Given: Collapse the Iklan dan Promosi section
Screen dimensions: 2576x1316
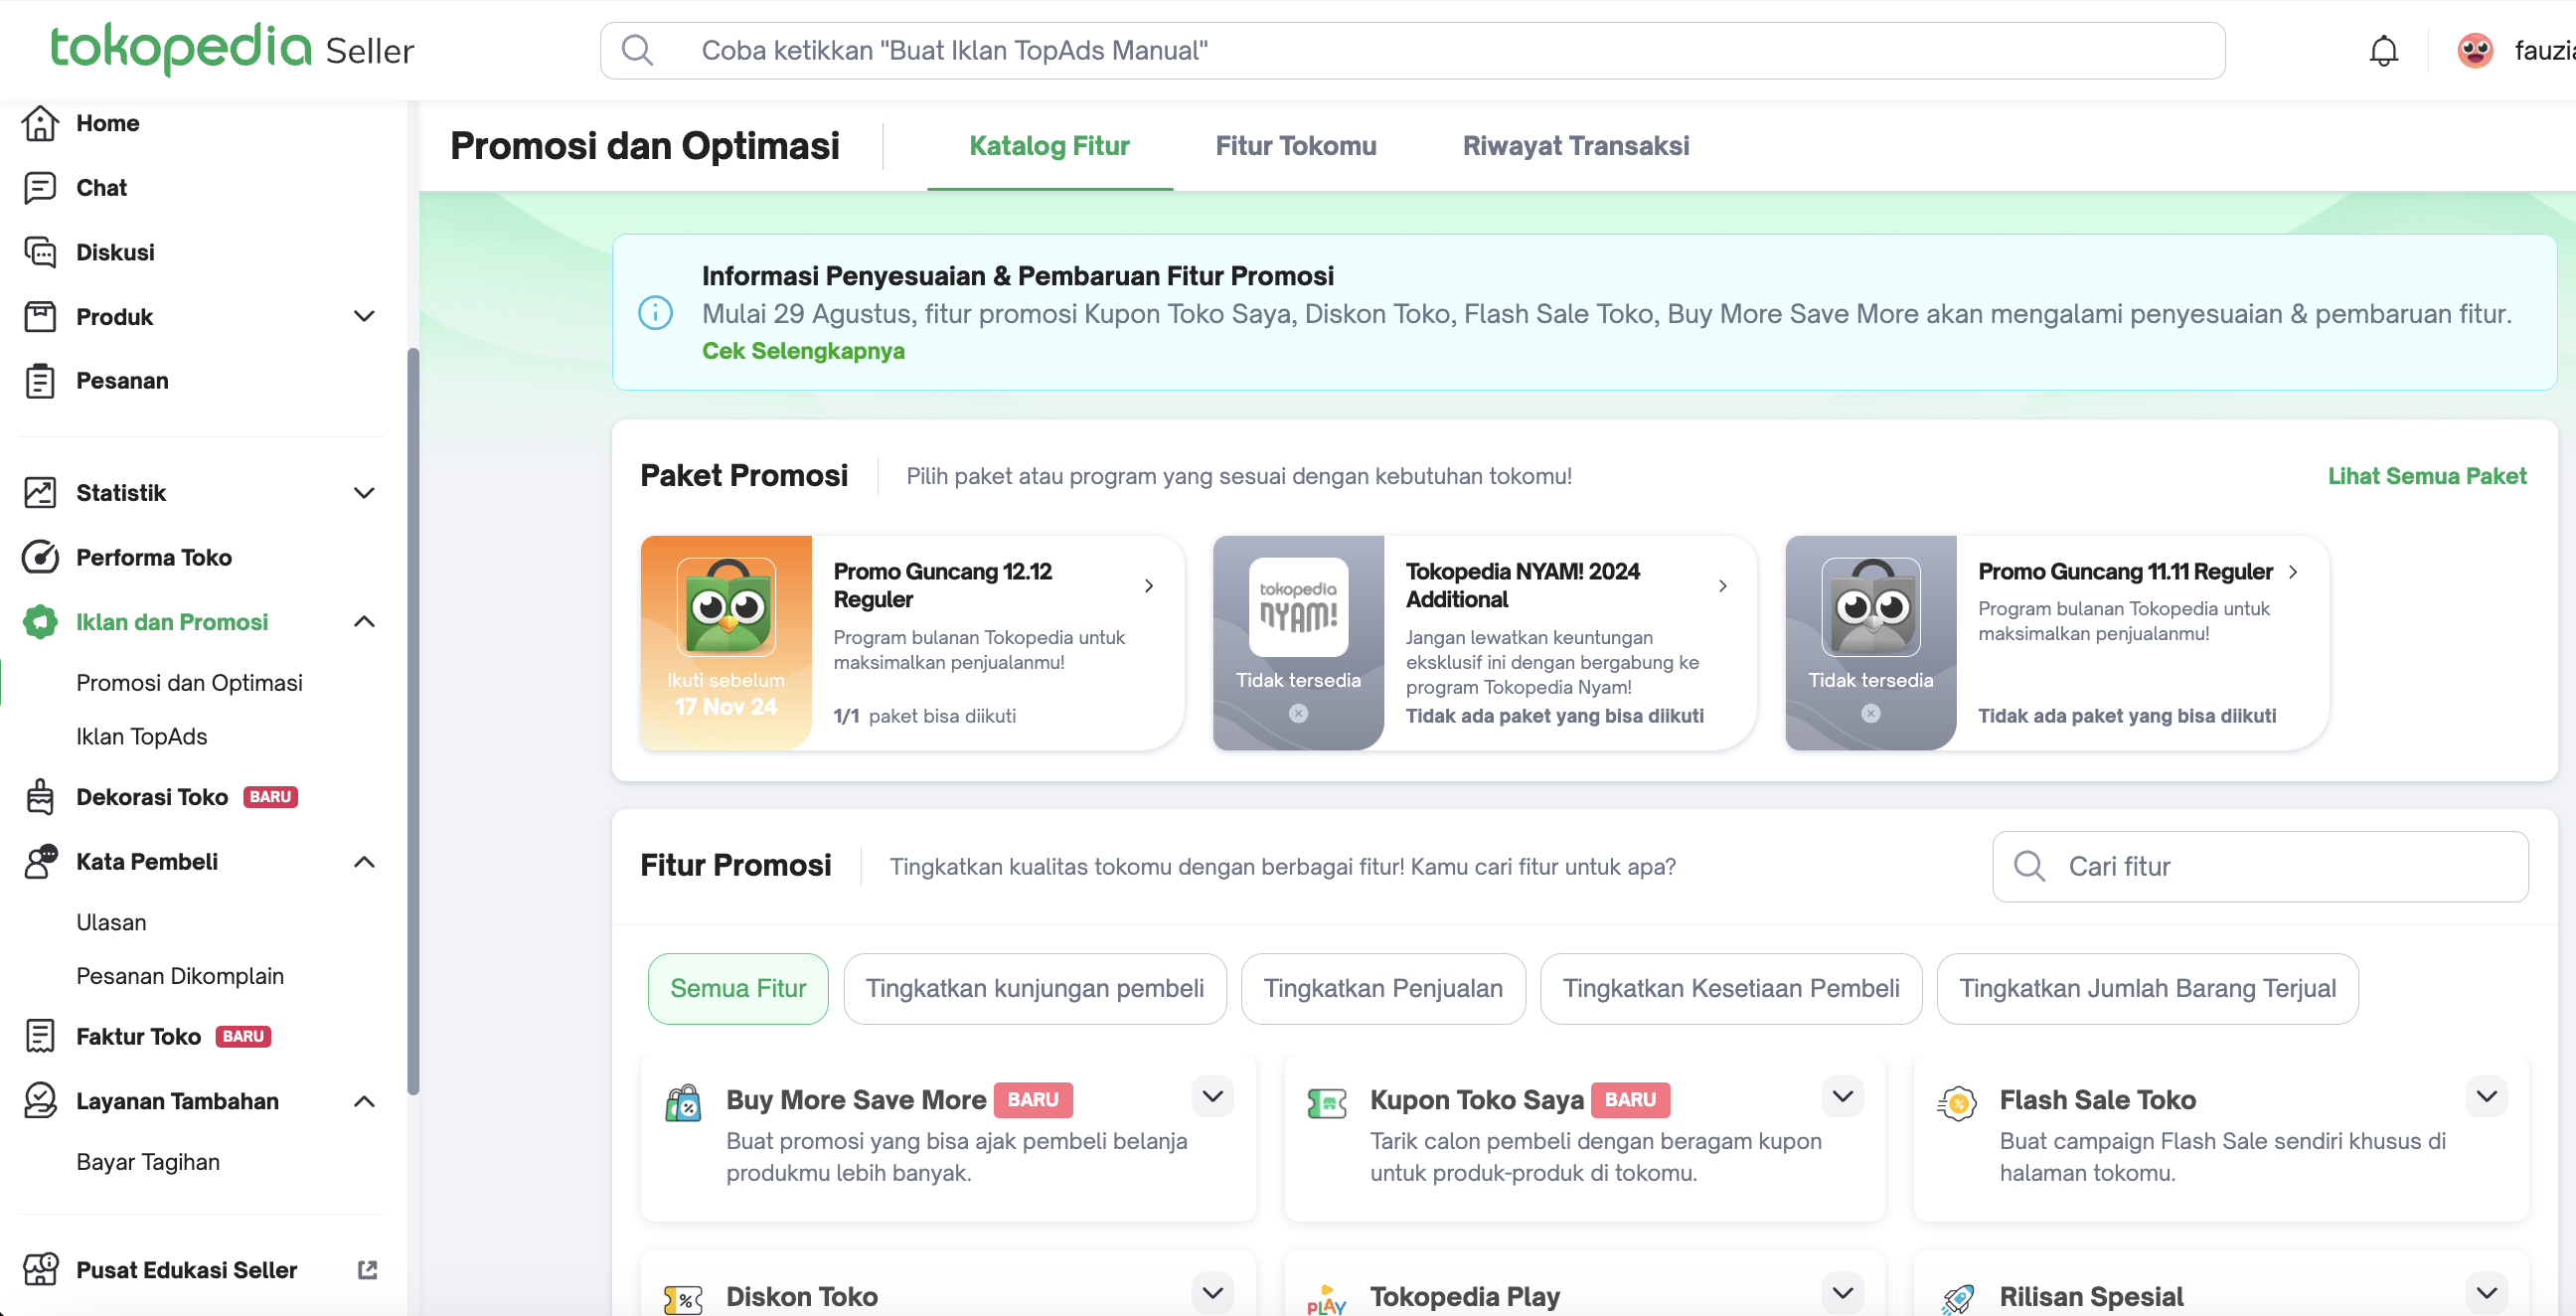Looking at the screenshot, I should (364, 622).
